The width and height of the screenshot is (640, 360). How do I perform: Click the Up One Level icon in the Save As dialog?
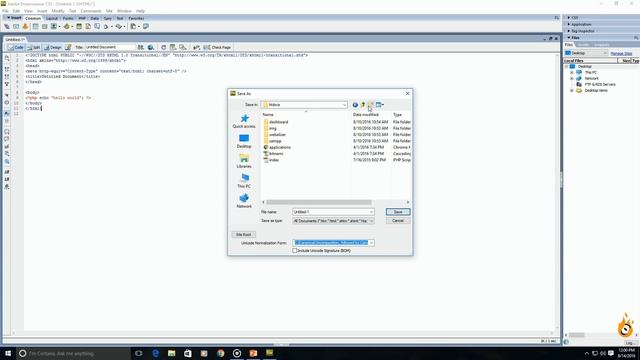[363, 105]
